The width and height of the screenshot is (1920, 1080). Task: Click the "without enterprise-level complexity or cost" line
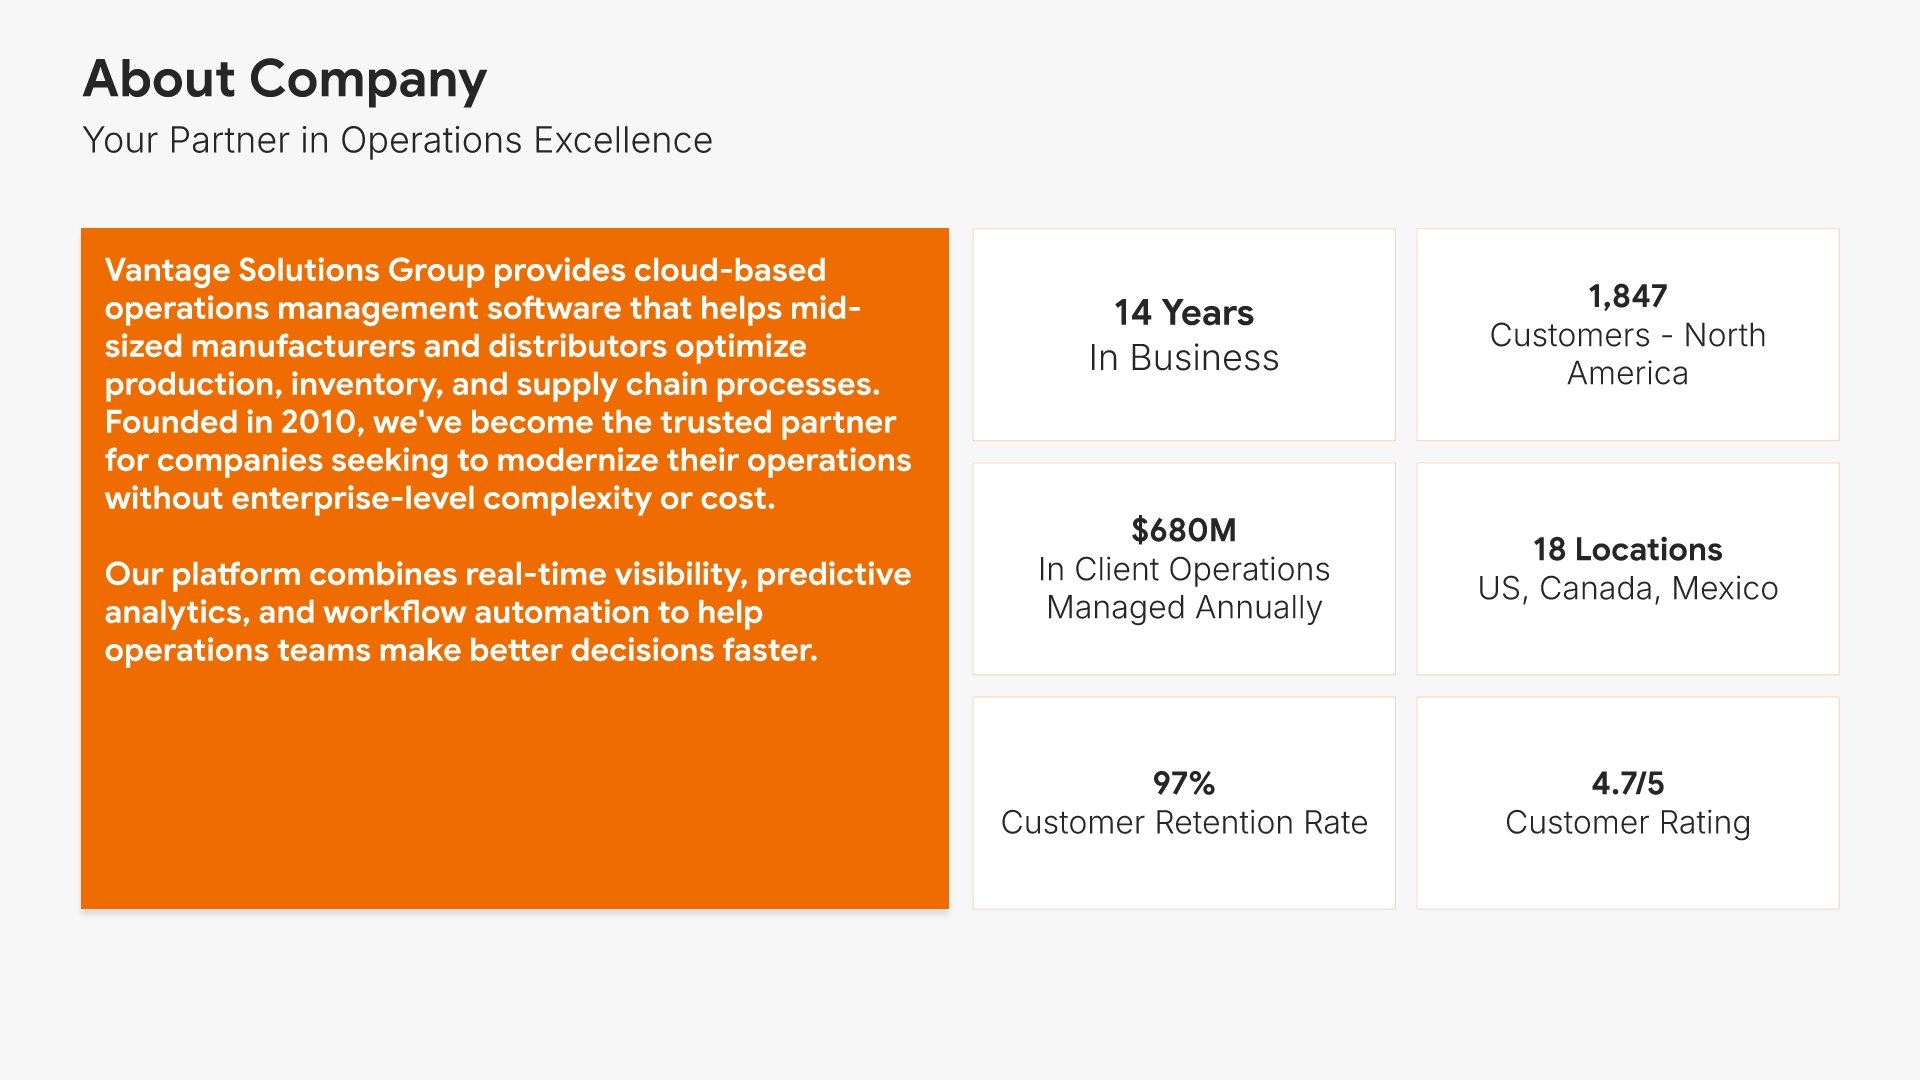(x=440, y=498)
